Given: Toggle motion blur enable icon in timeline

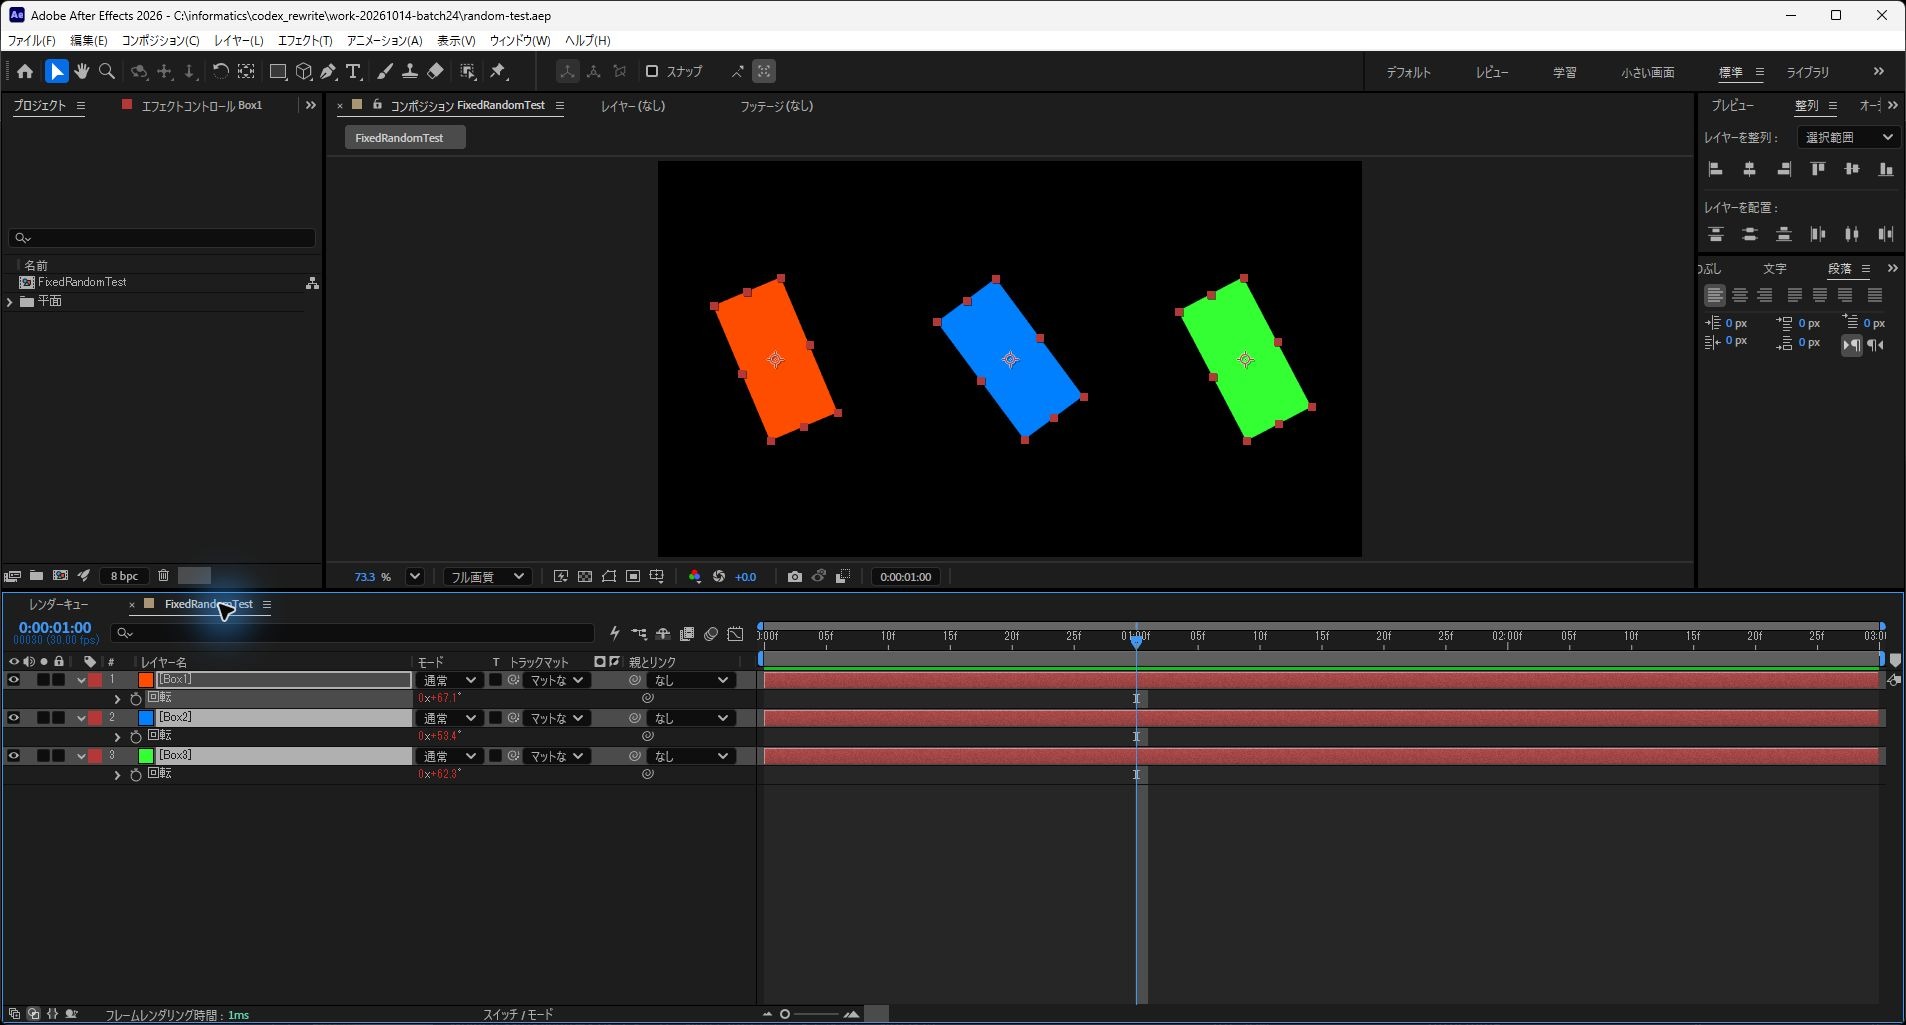Looking at the screenshot, I should (x=711, y=634).
